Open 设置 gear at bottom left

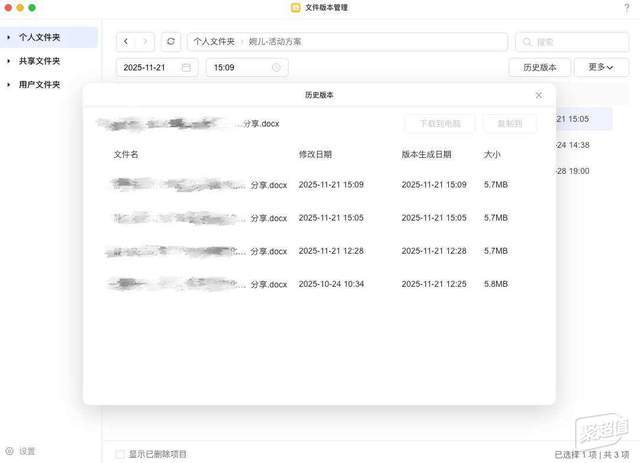pyautogui.click(x=10, y=451)
